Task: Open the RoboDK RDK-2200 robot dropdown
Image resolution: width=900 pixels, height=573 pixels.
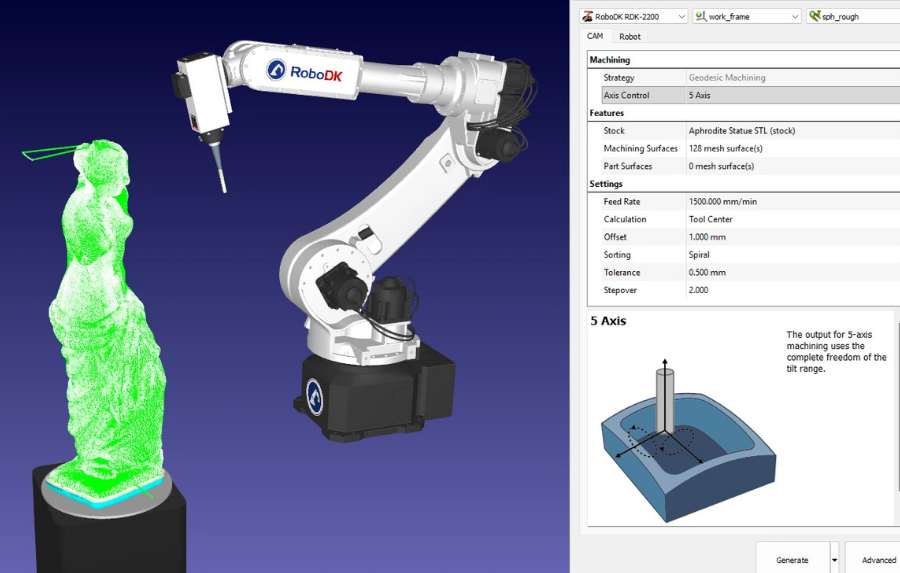Action: (633, 17)
